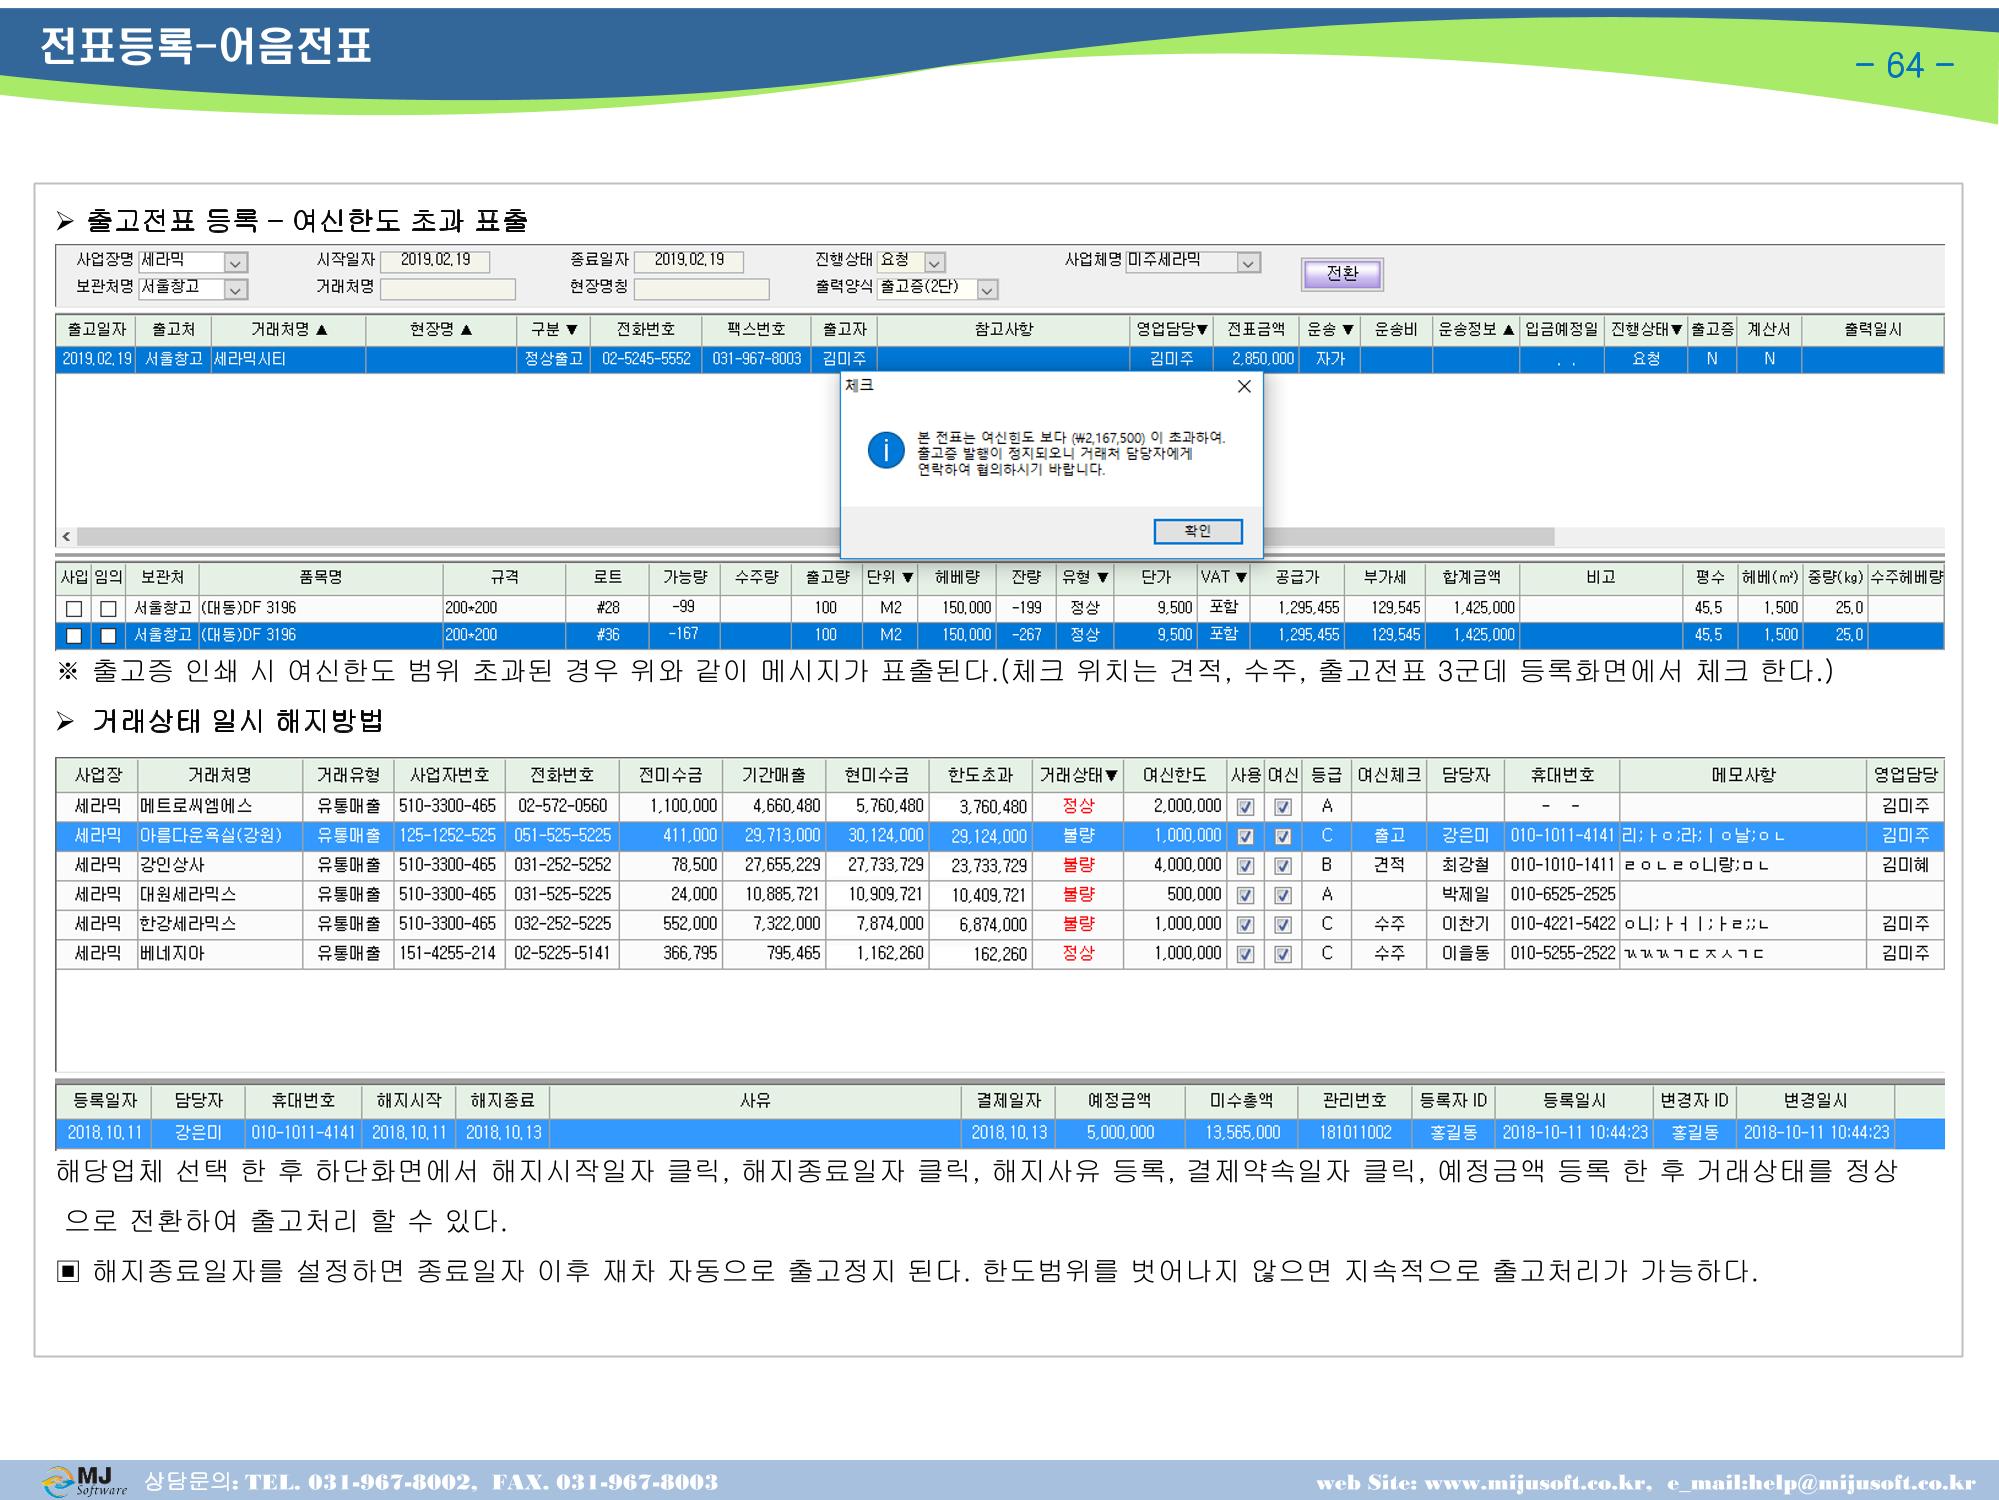Sort by 현장명 column header

(441, 330)
